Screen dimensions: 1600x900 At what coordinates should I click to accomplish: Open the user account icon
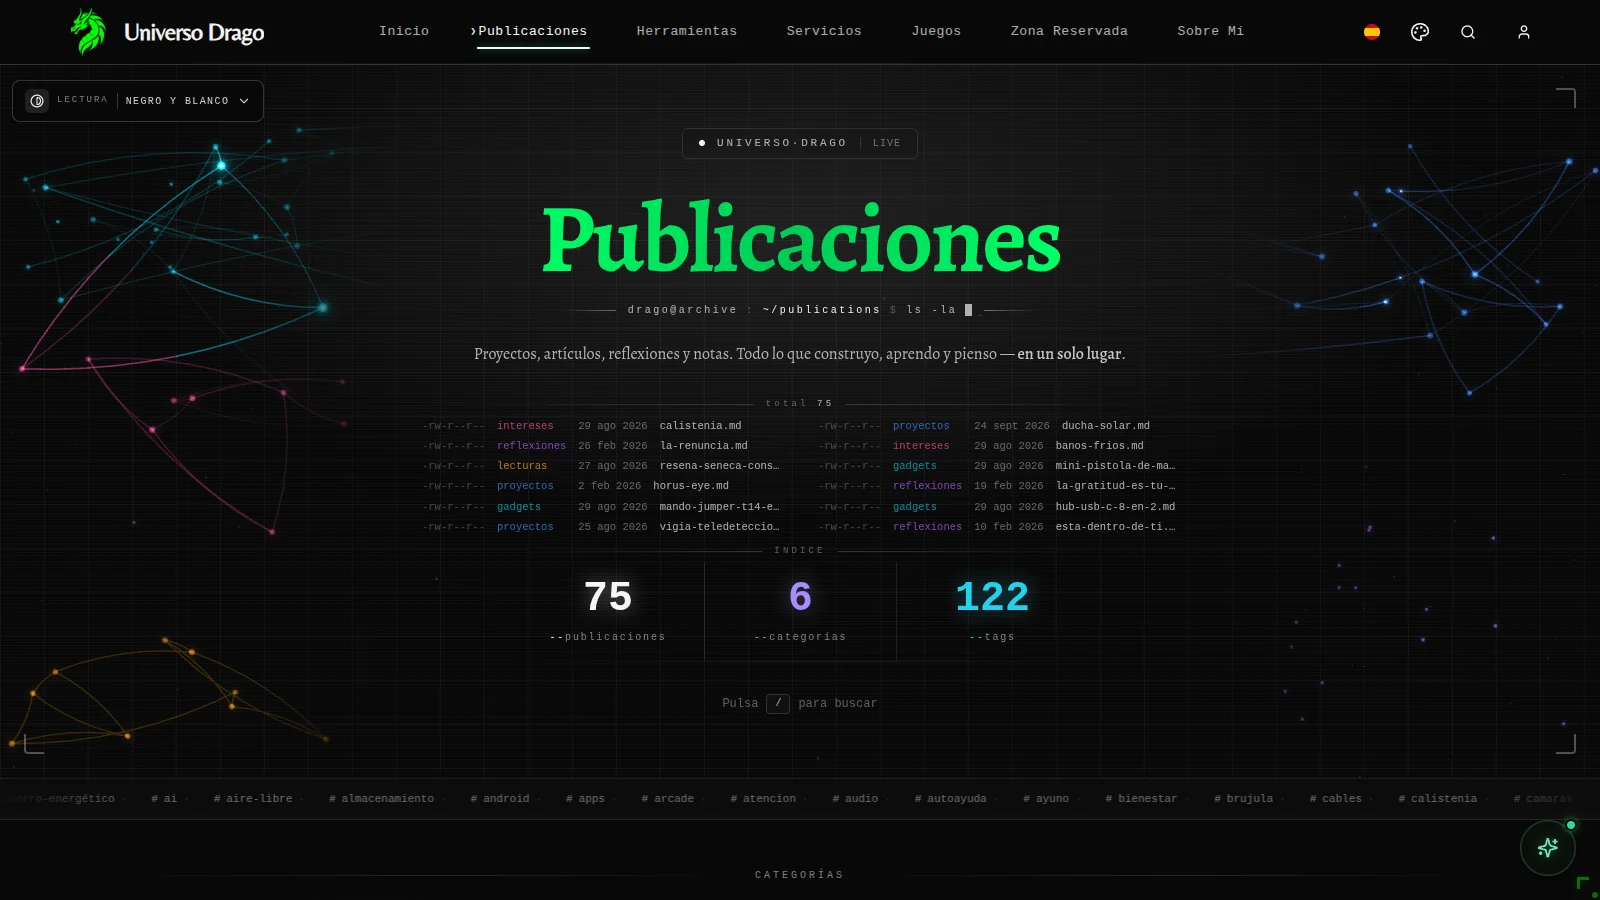[1524, 32]
